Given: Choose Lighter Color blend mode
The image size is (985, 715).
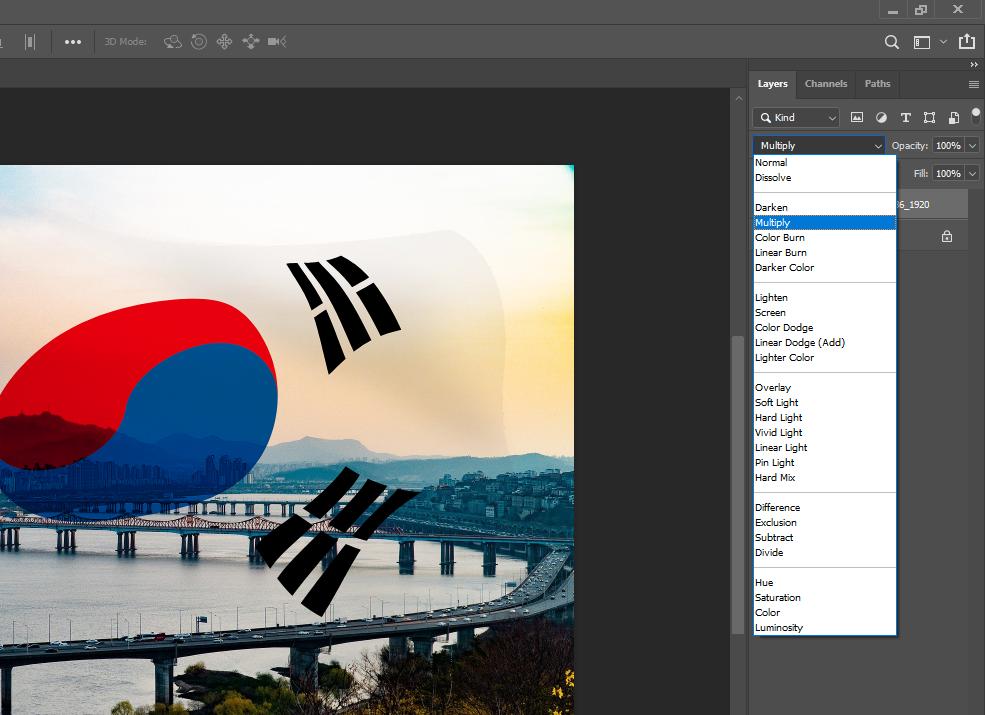Looking at the screenshot, I should pos(824,358).
